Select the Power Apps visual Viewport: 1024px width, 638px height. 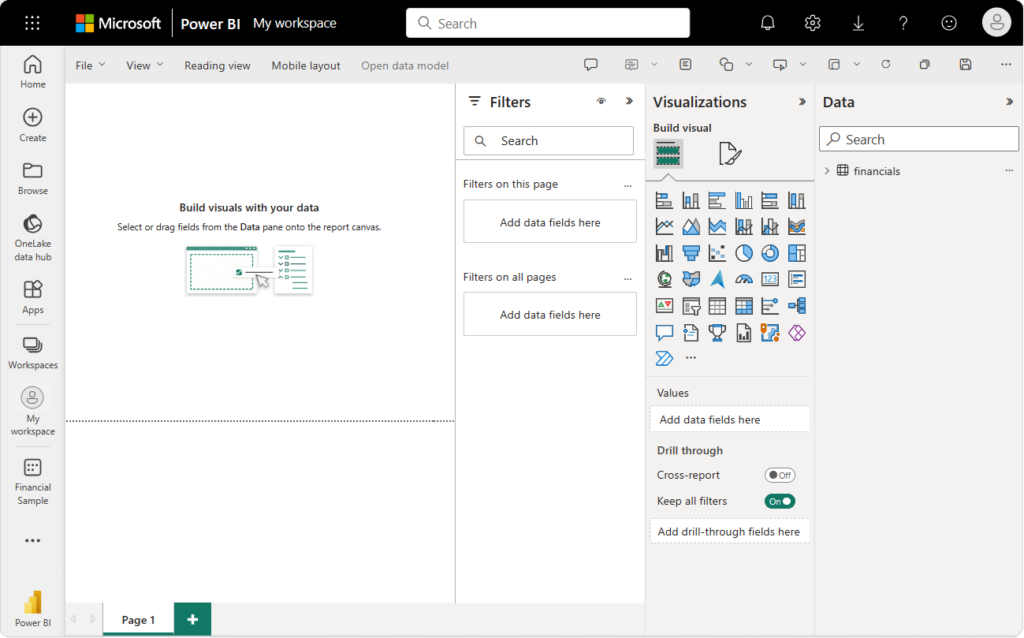click(x=797, y=333)
